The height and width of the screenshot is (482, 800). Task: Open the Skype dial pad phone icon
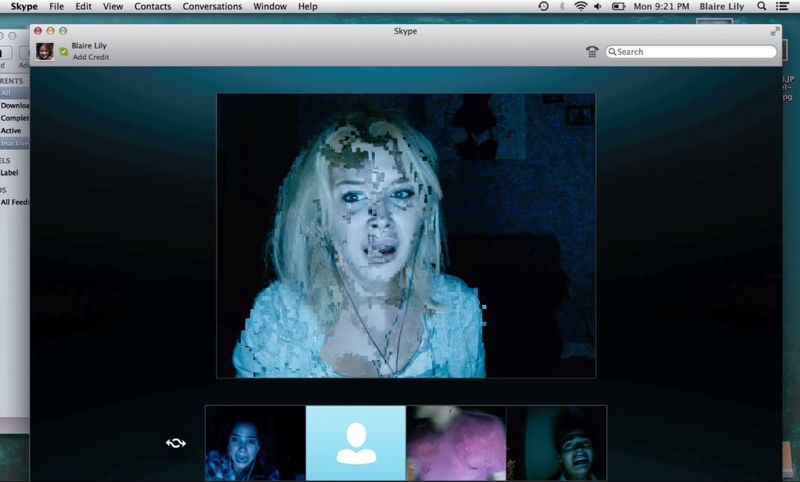pyautogui.click(x=592, y=52)
